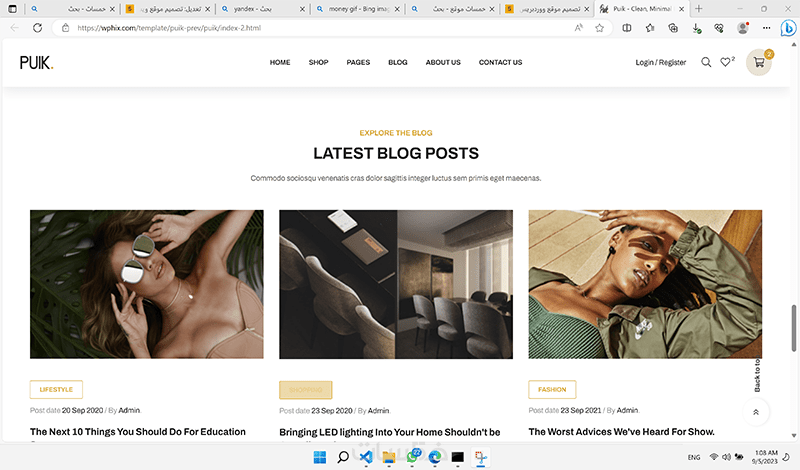Switch to the yandex search tab
Image resolution: width=800 pixels, height=470 pixels.
point(263,9)
